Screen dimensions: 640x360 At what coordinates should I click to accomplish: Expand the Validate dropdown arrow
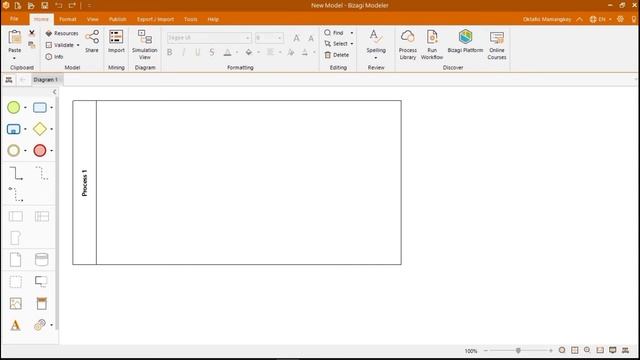pos(78,45)
